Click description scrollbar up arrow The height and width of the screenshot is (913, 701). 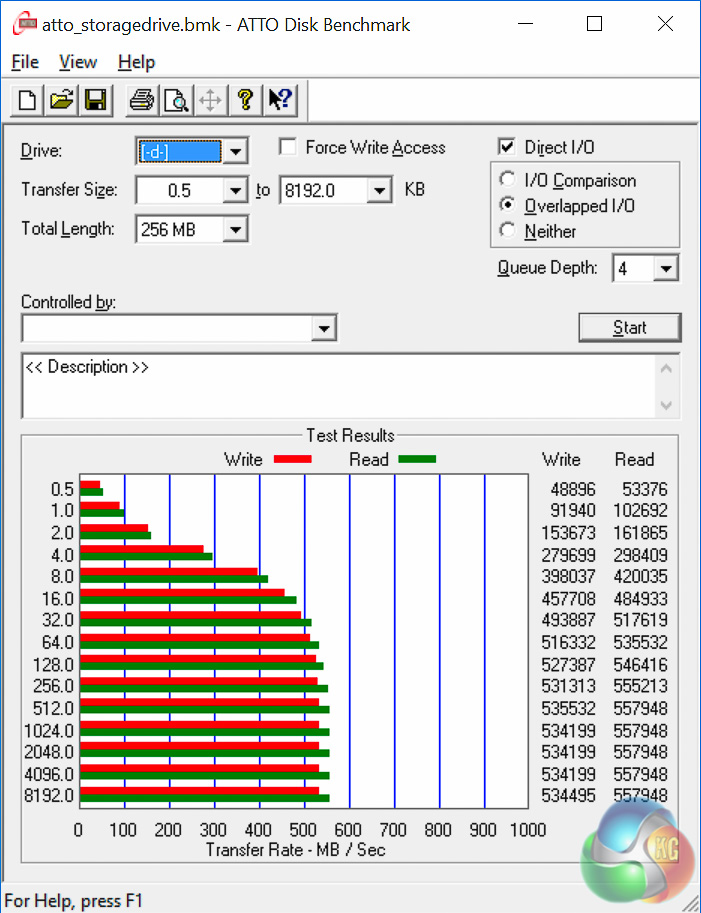pos(667,369)
